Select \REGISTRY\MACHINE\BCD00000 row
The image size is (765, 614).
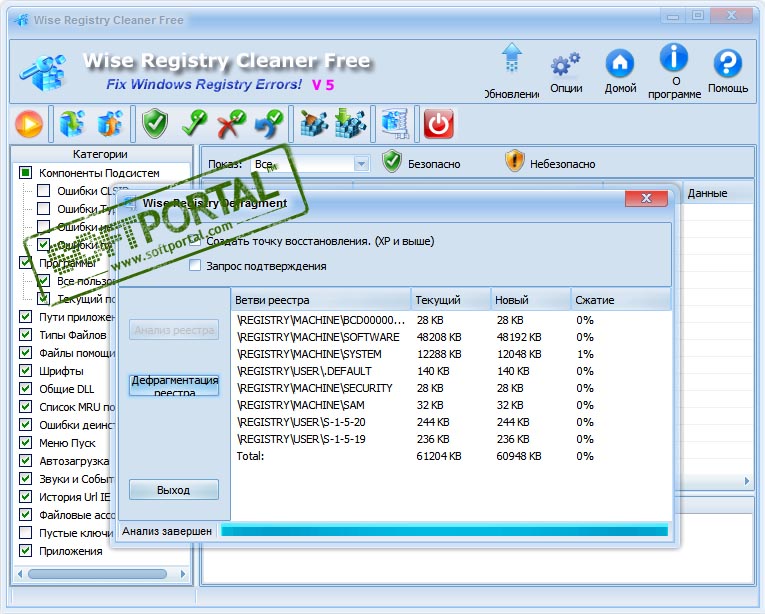452,320
